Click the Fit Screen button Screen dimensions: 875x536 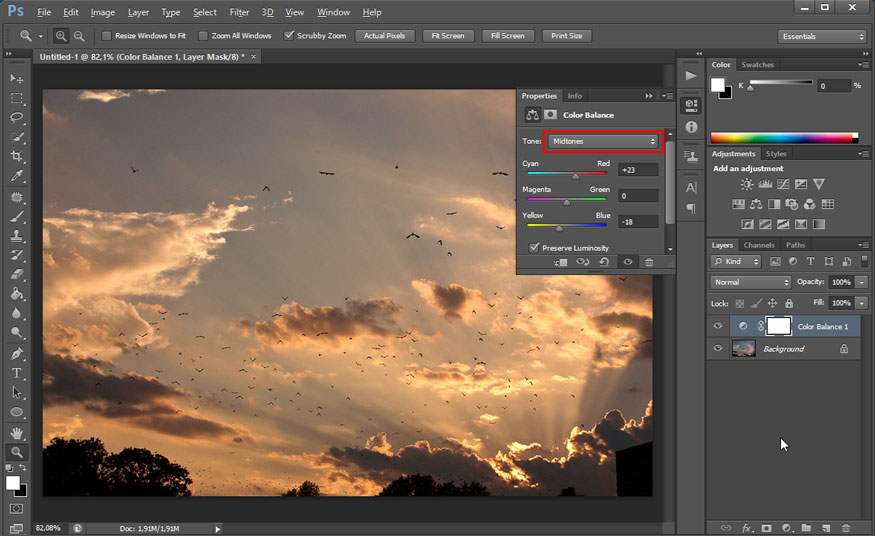tap(448, 36)
